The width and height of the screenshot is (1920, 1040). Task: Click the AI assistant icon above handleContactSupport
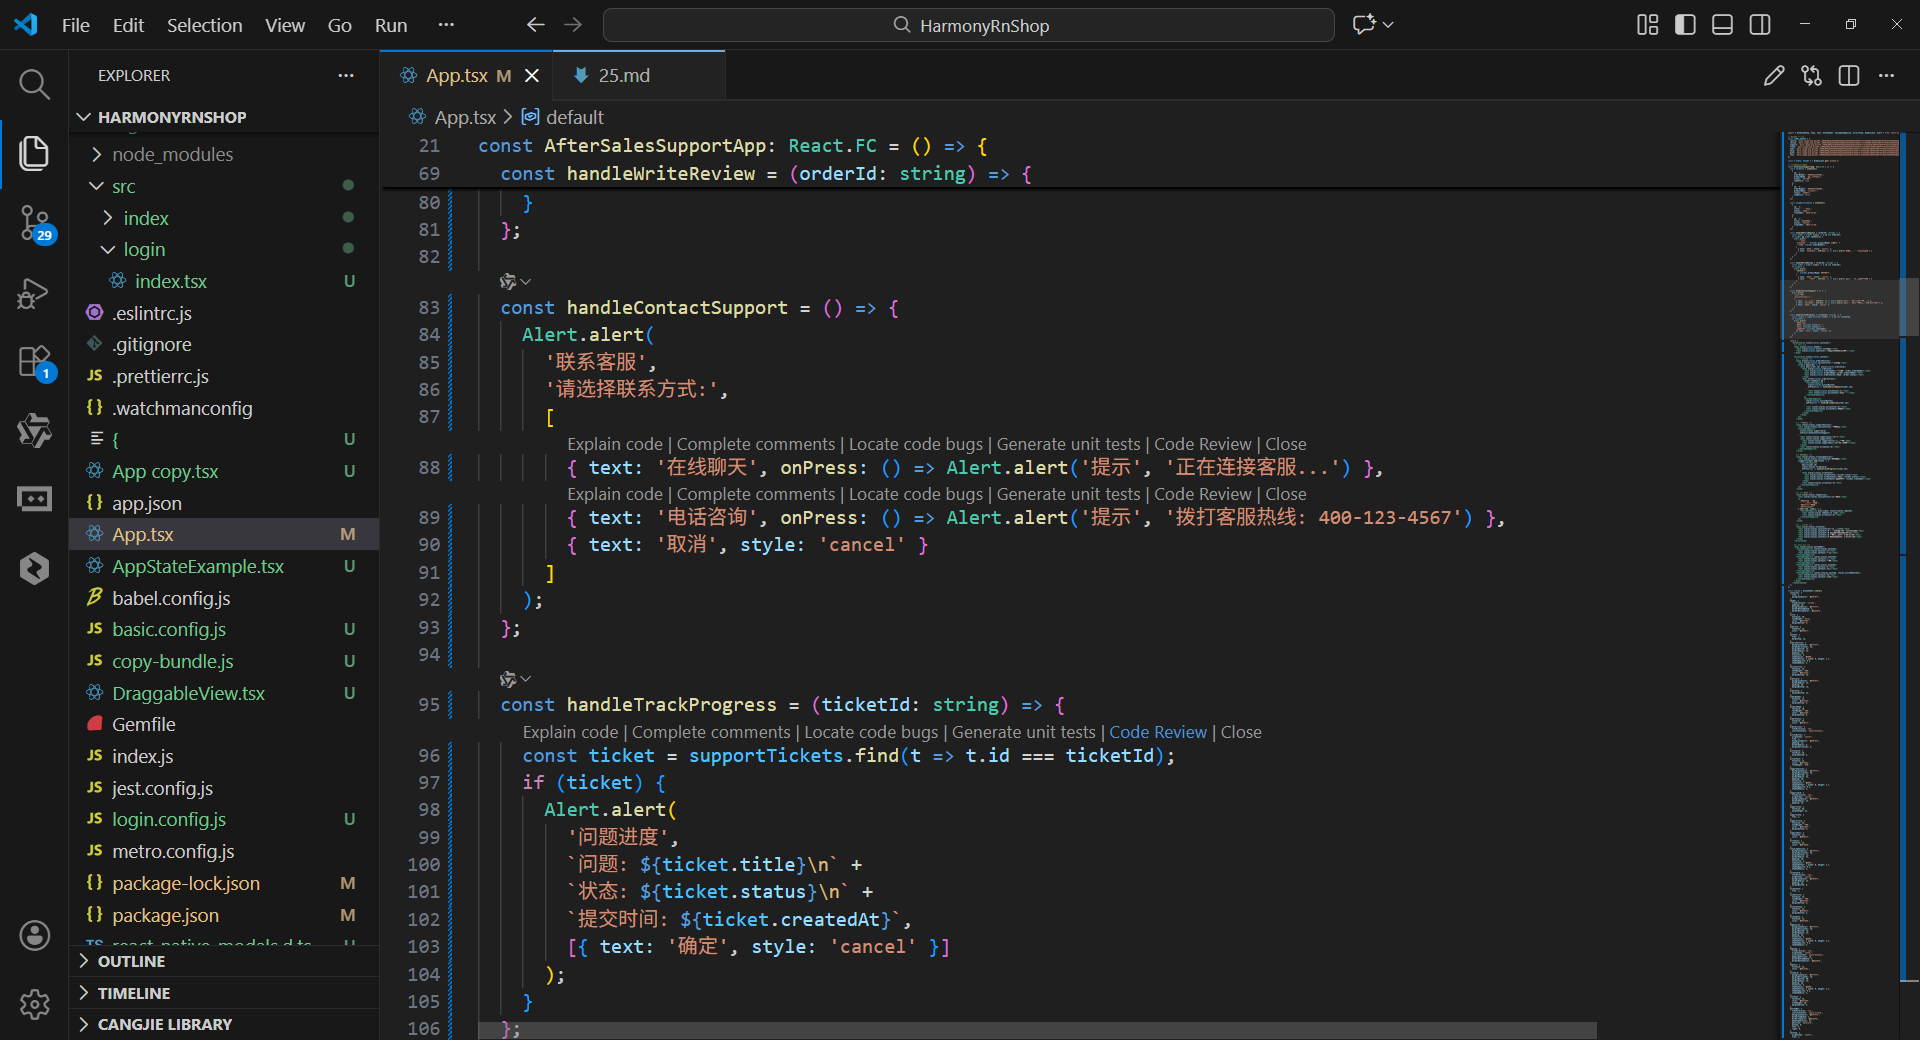coord(508,282)
